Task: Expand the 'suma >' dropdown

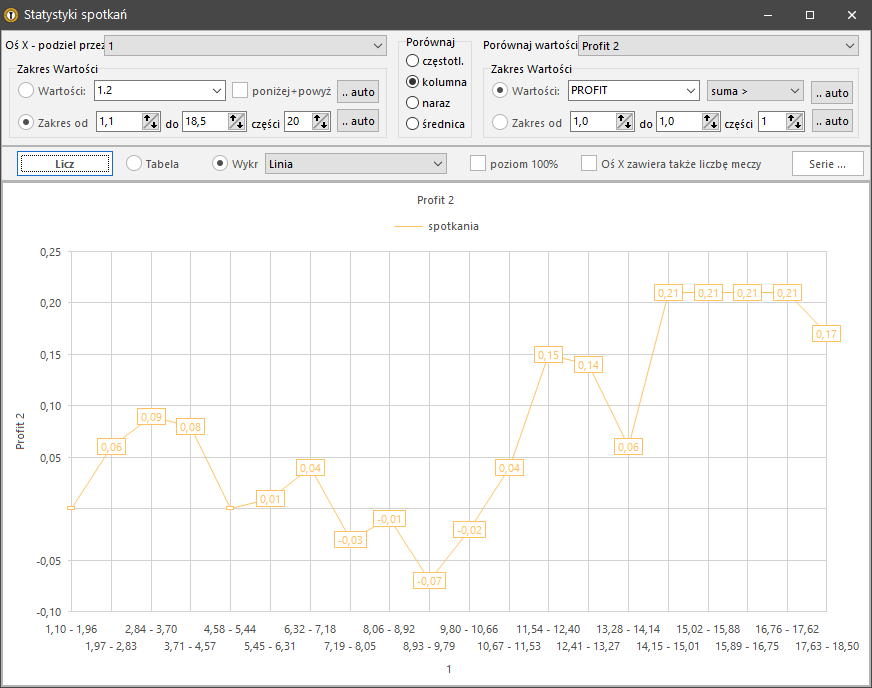Action: [755, 91]
